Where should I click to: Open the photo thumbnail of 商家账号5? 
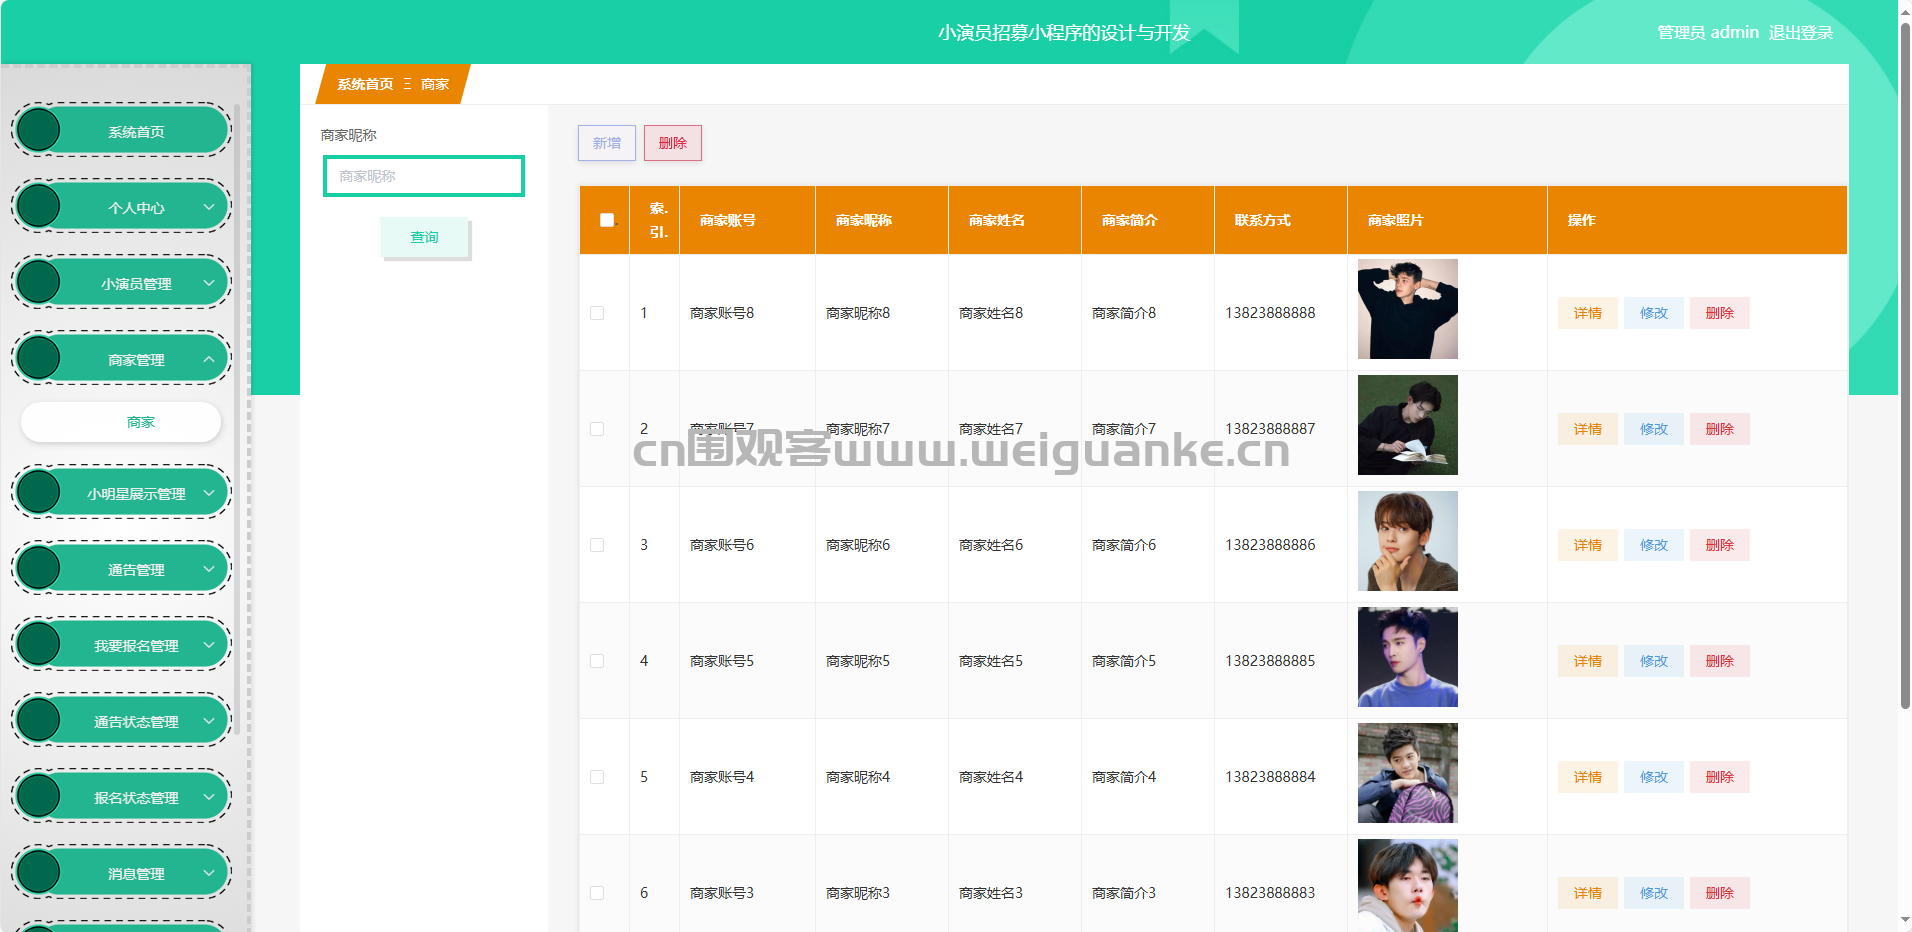tap(1408, 657)
